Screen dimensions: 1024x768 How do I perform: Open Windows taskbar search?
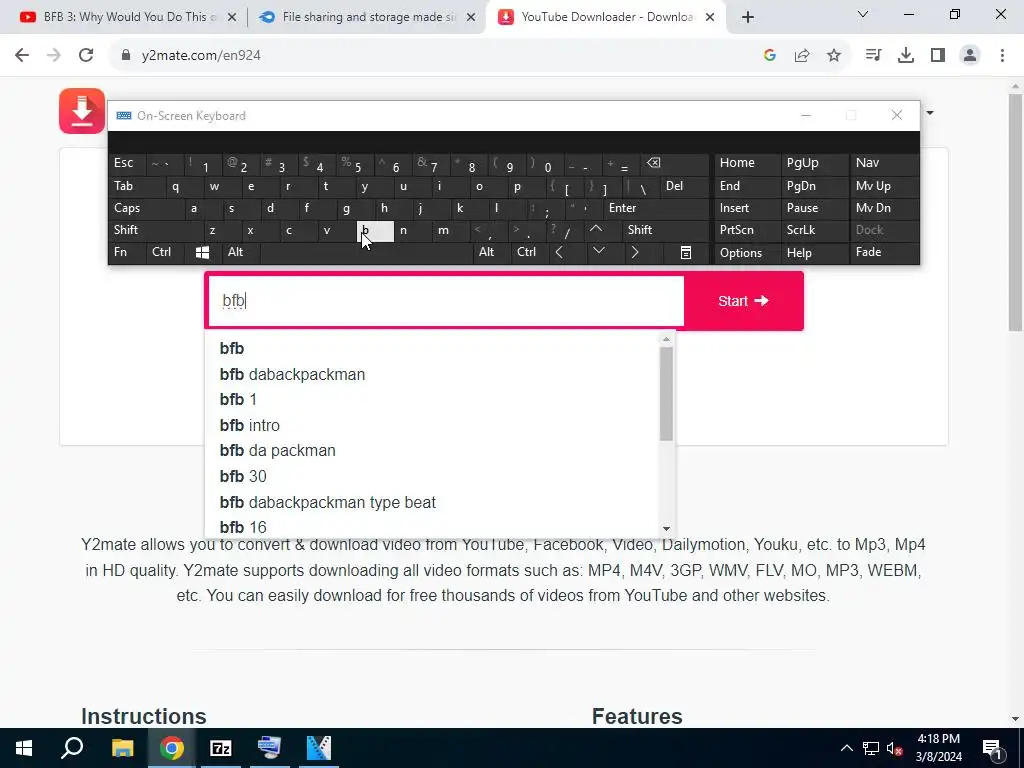tap(72, 748)
